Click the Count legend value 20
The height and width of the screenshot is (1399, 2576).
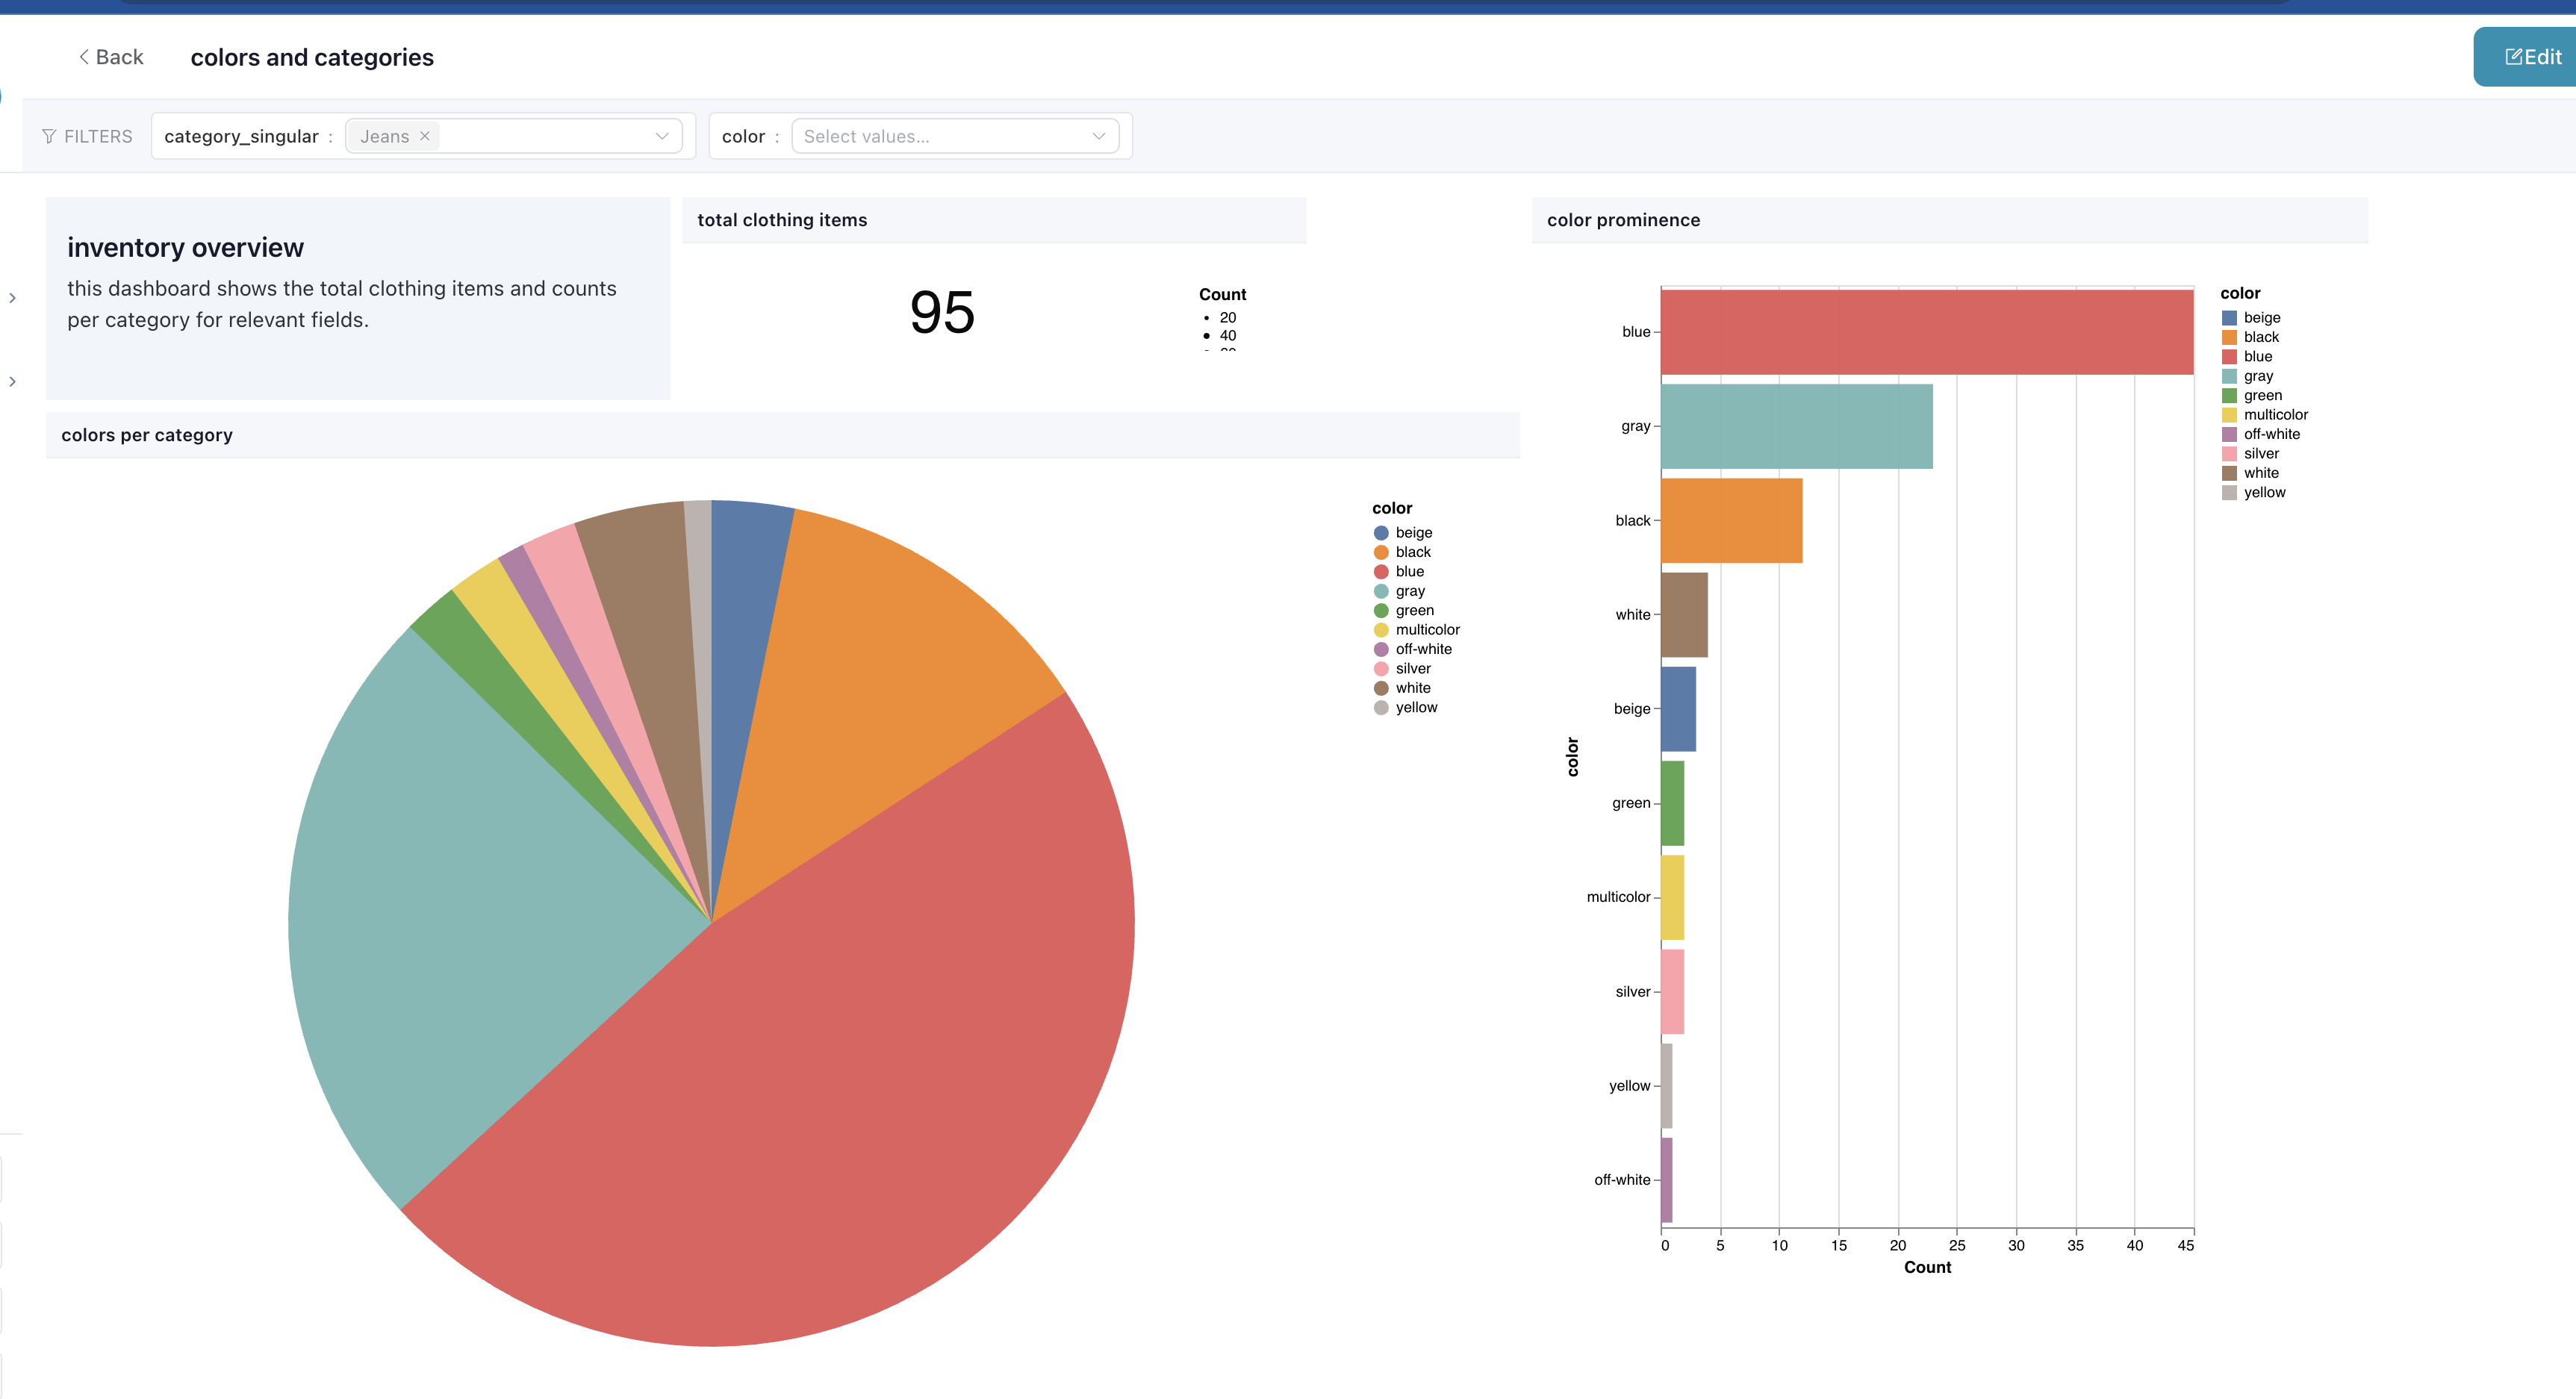[x=1227, y=318]
